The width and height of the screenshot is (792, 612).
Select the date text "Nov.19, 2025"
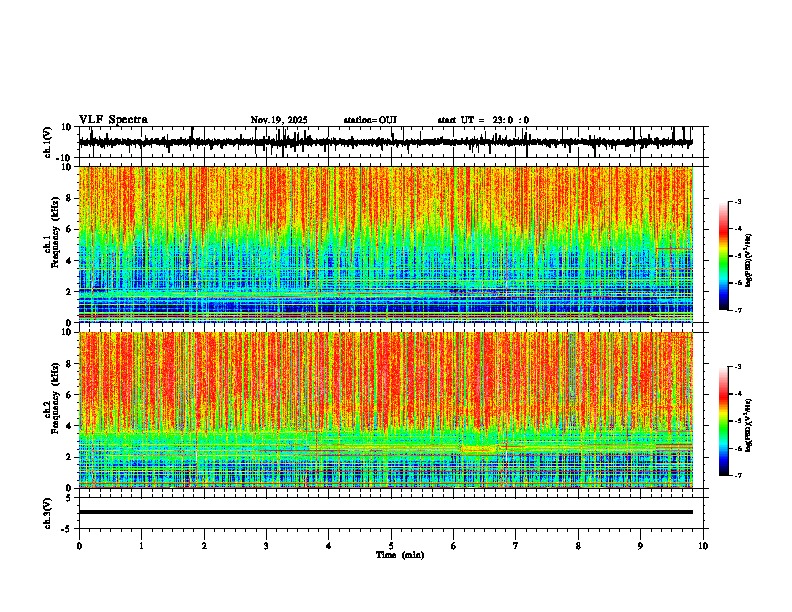coord(279,120)
